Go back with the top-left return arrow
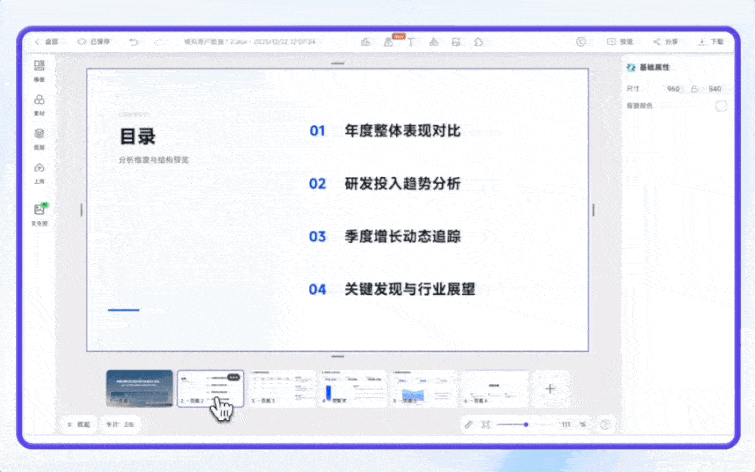Image resolution: width=755 pixels, height=472 pixels. 46,42
